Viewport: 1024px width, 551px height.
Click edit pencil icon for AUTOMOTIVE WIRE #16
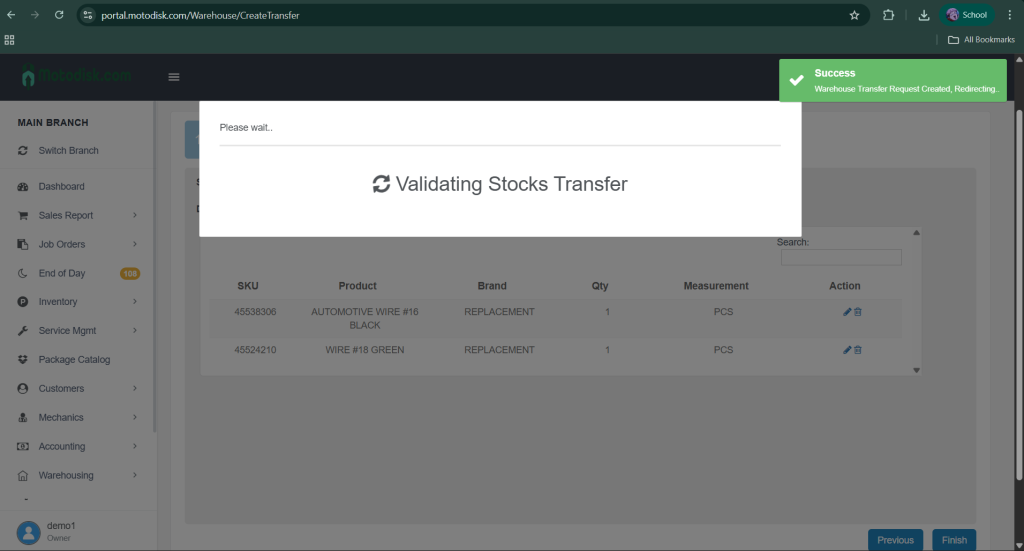tap(847, 312)
